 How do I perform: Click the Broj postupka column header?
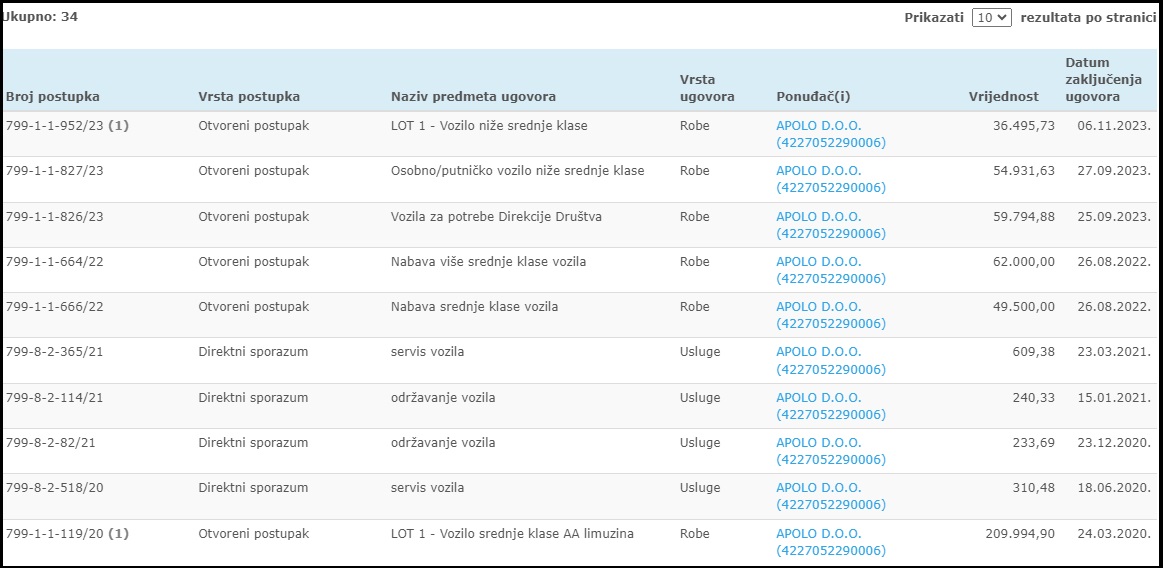coord(53,96)
